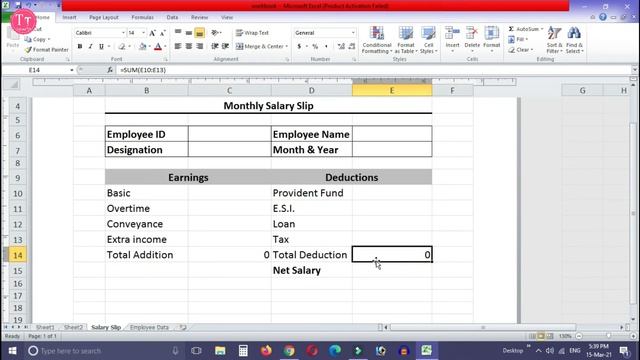Image resolution: width=640 pixels, height=360 pixels.
Task: Open the Sort & Filter menu
Action: tap(554, 40)
